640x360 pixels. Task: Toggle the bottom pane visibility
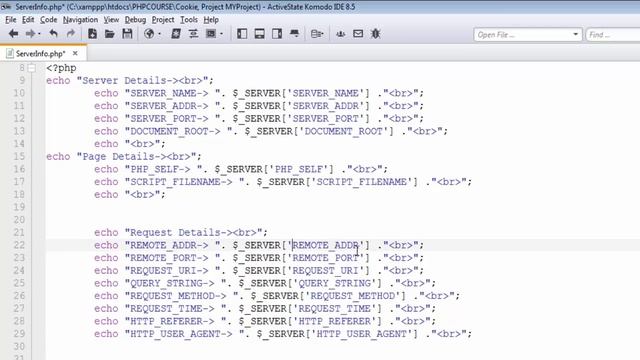click(260, 34)
